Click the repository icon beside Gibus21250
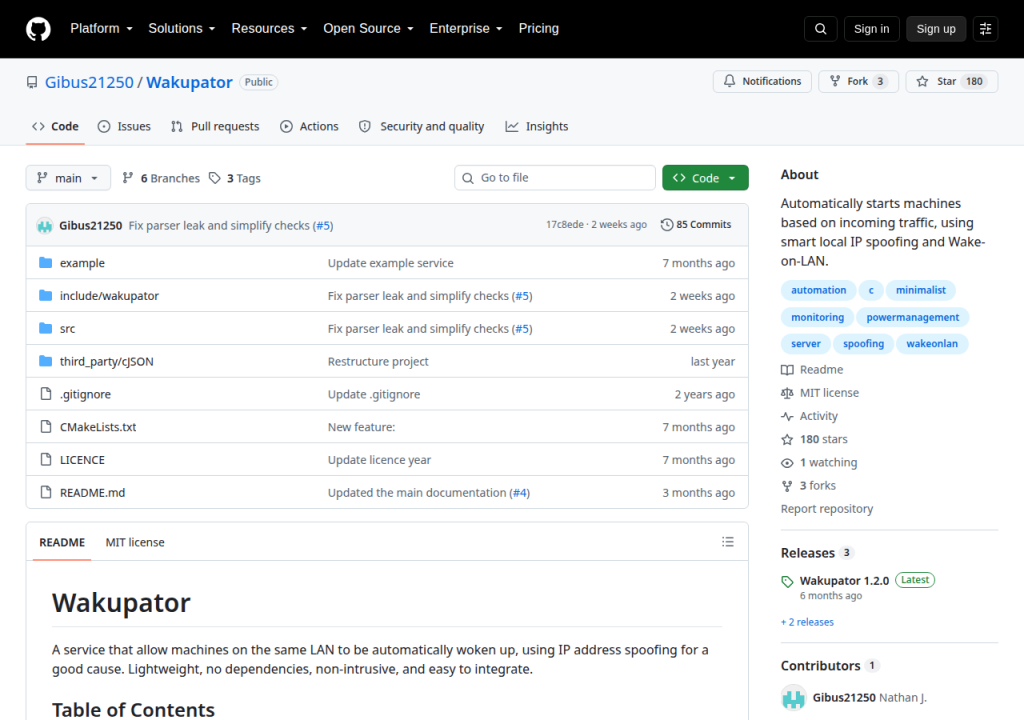This screenshot has height=720, width=1024. pyautogui.click(x=32, y=82)
